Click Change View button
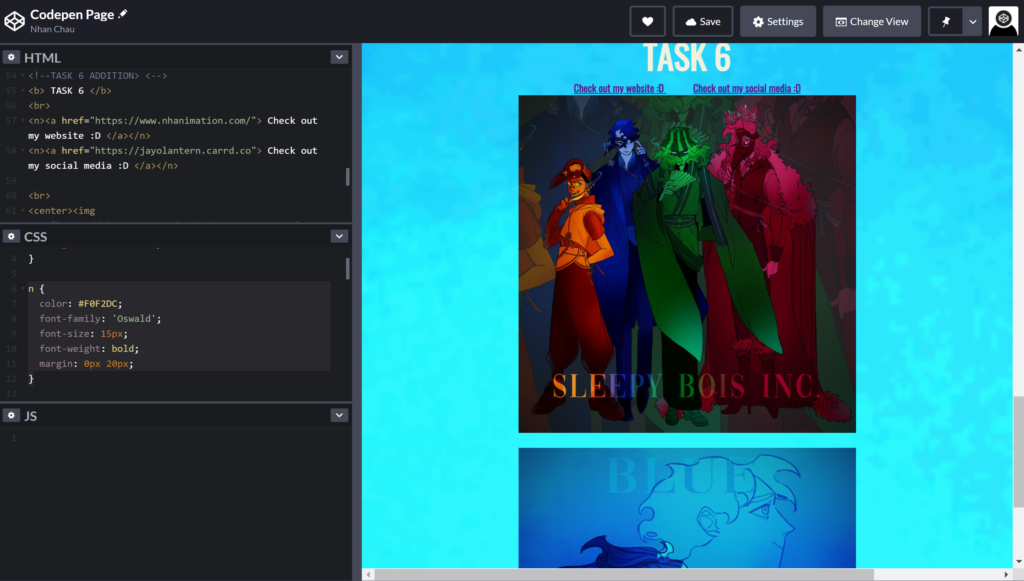 (x=871, y=21)
